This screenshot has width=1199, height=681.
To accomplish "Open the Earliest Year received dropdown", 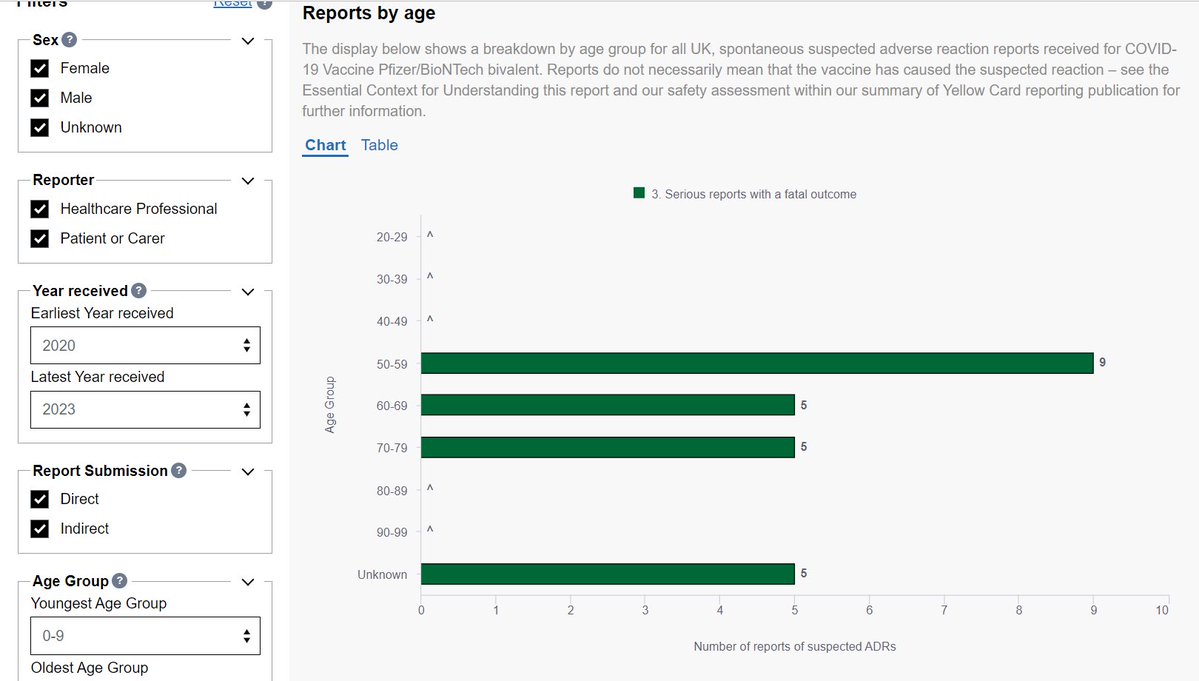I will (145, 345).
